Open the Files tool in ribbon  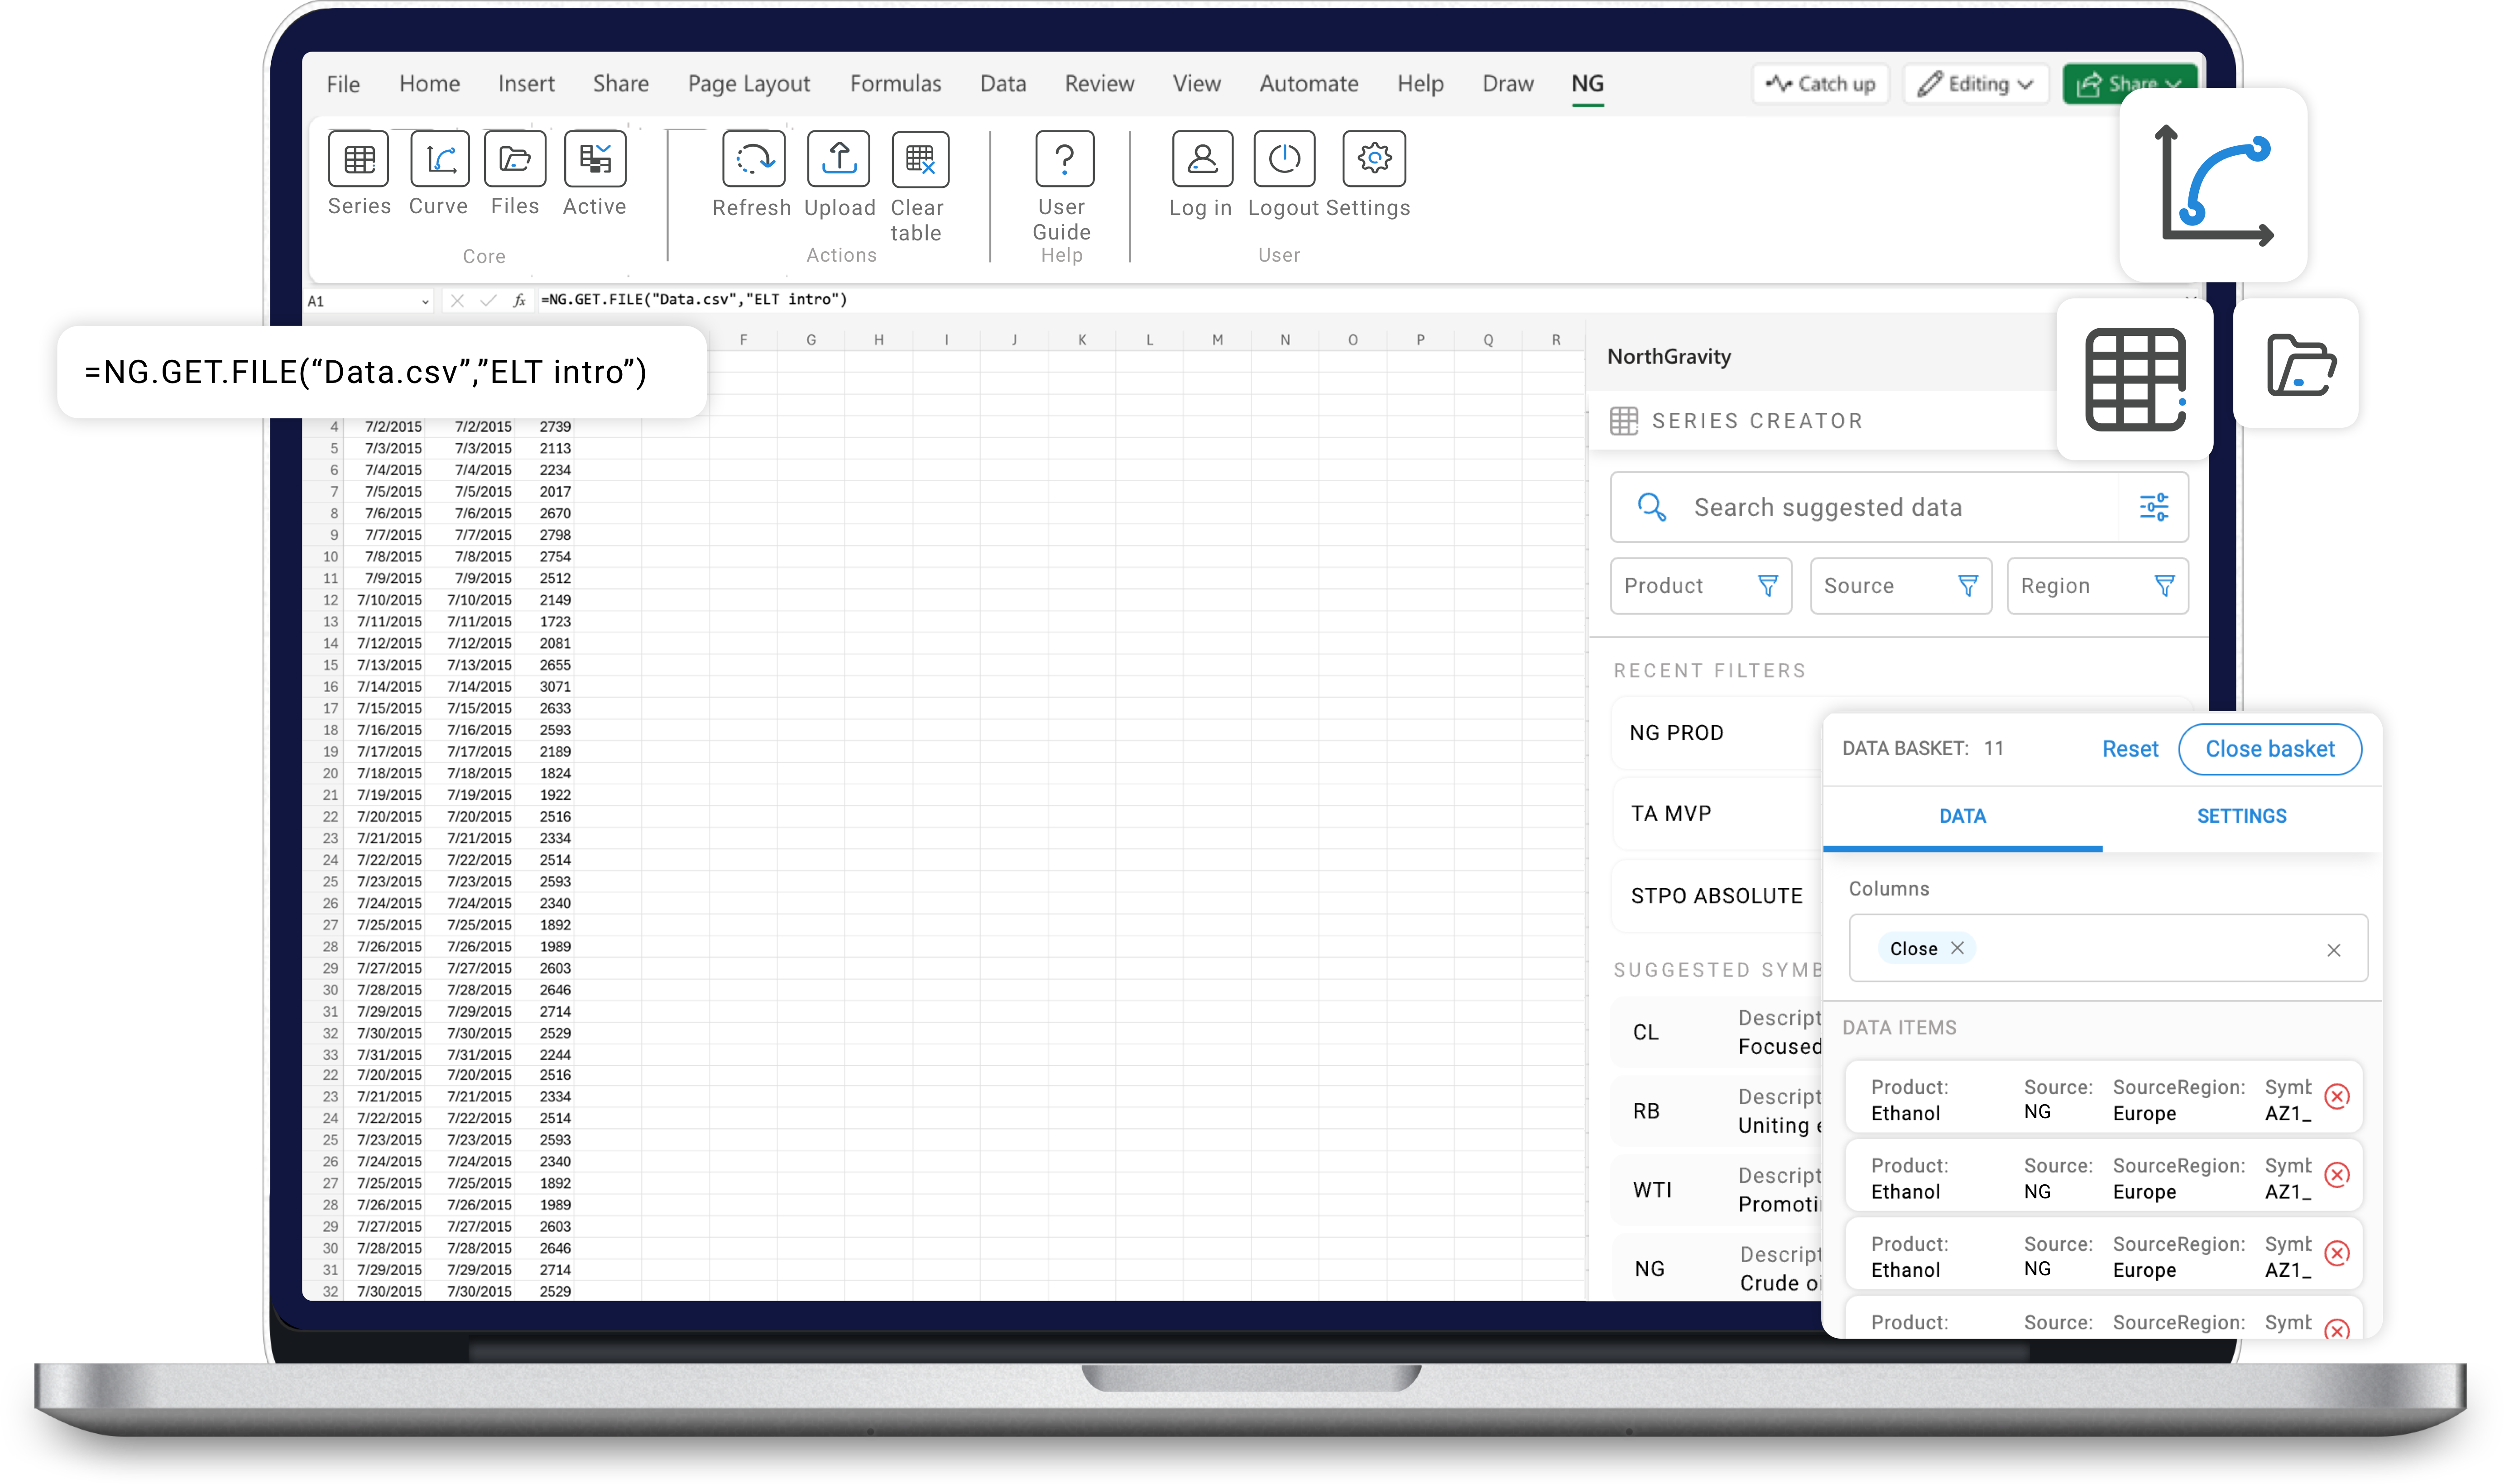515,159
